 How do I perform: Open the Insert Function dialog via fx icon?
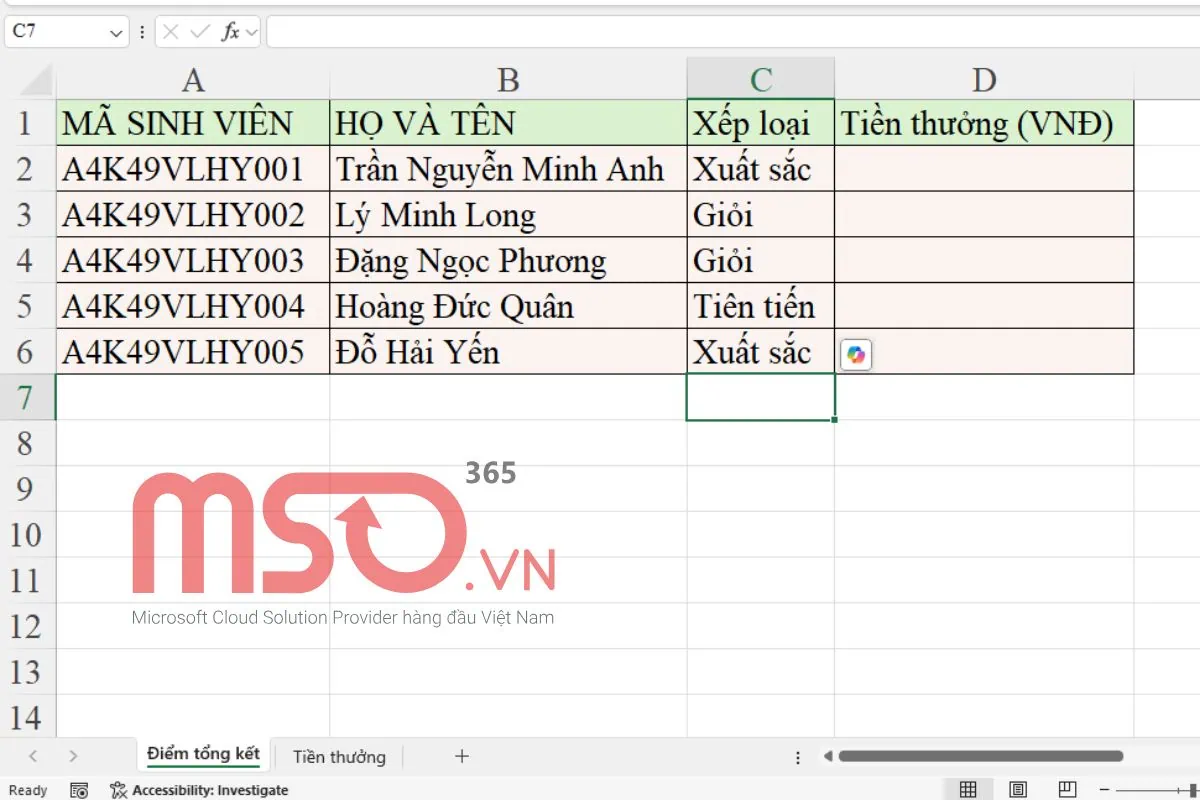232,31
